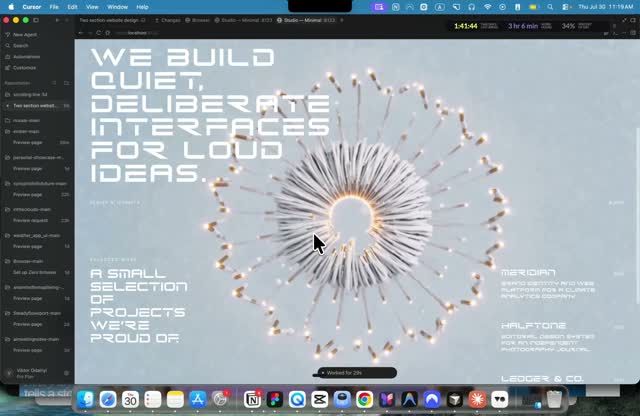Click the settings icon beside the account name
The width and height of the screenshot is (640, 416).
click(66, 373)
